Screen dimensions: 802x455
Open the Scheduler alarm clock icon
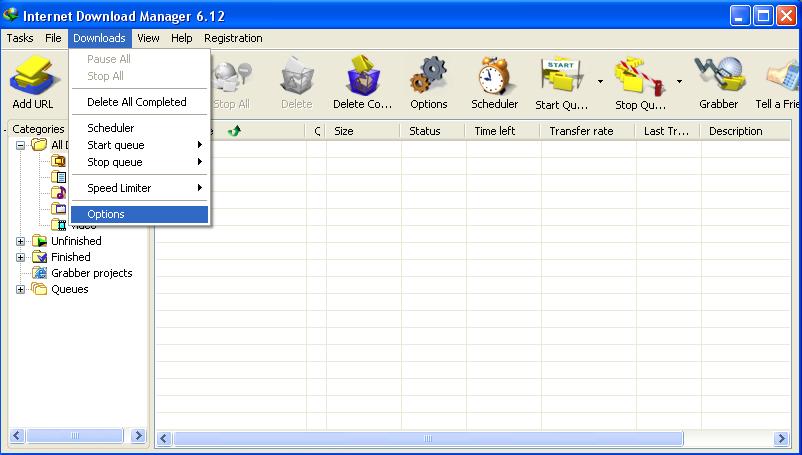(x=494, y=76)
